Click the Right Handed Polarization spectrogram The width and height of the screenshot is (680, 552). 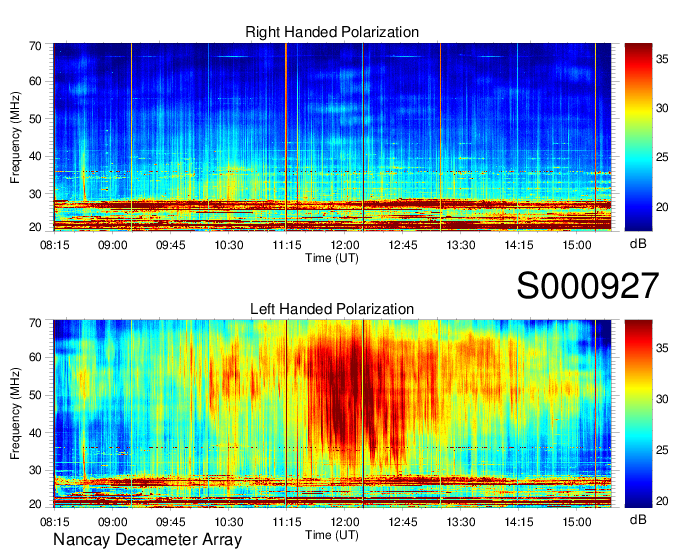pos(332,137)
